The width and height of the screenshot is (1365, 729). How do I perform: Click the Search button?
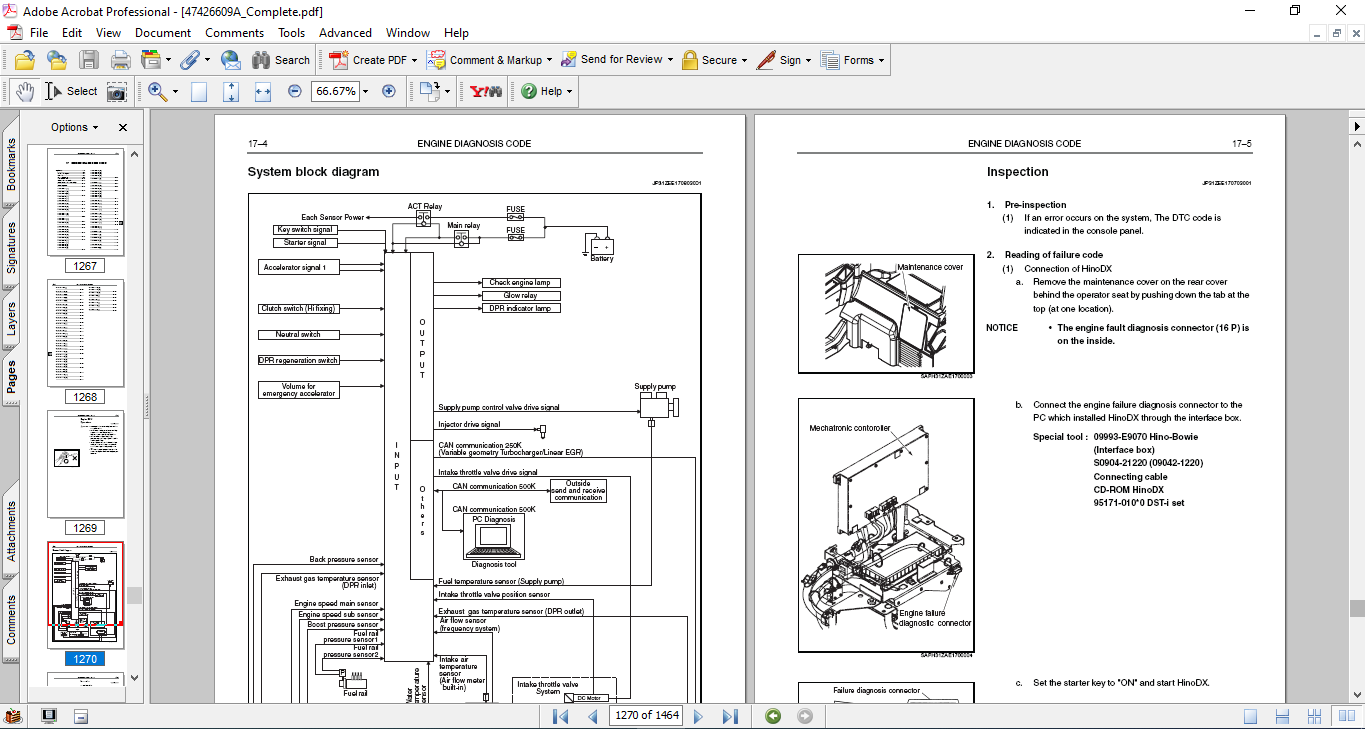pyautogui.click(x=281, y=60)
